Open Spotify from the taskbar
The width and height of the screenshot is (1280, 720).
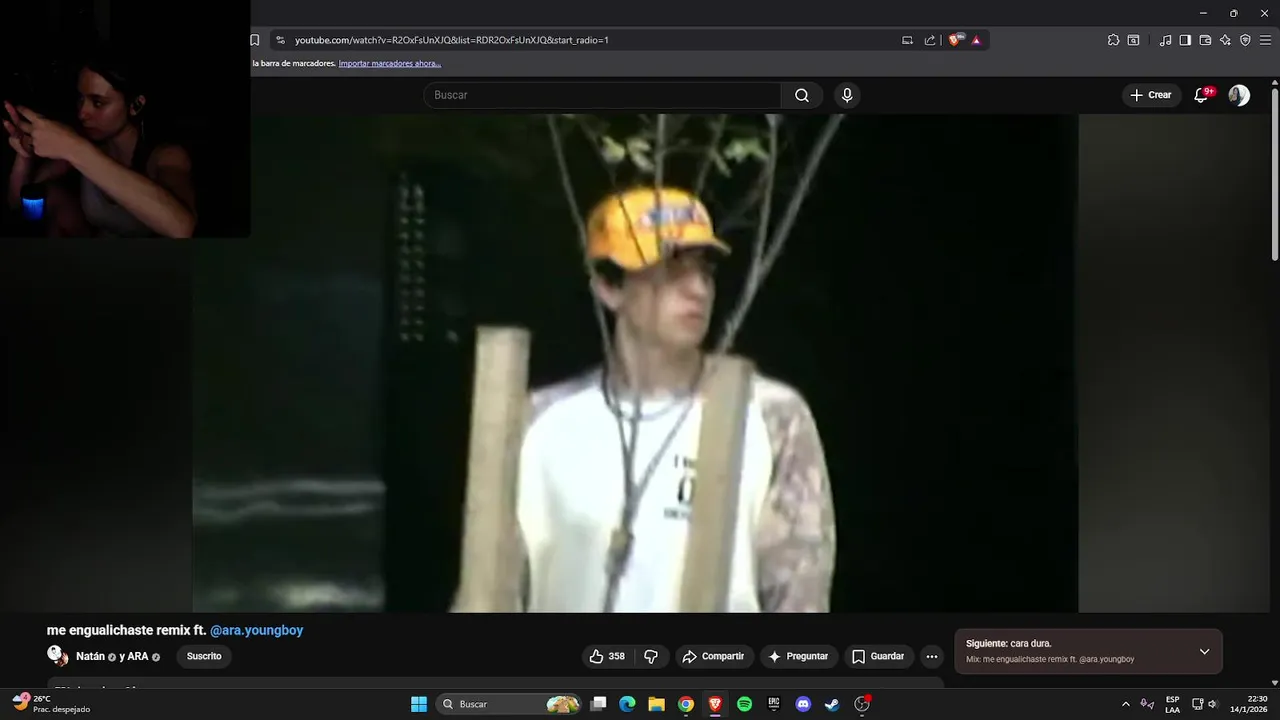pos(744,704)
